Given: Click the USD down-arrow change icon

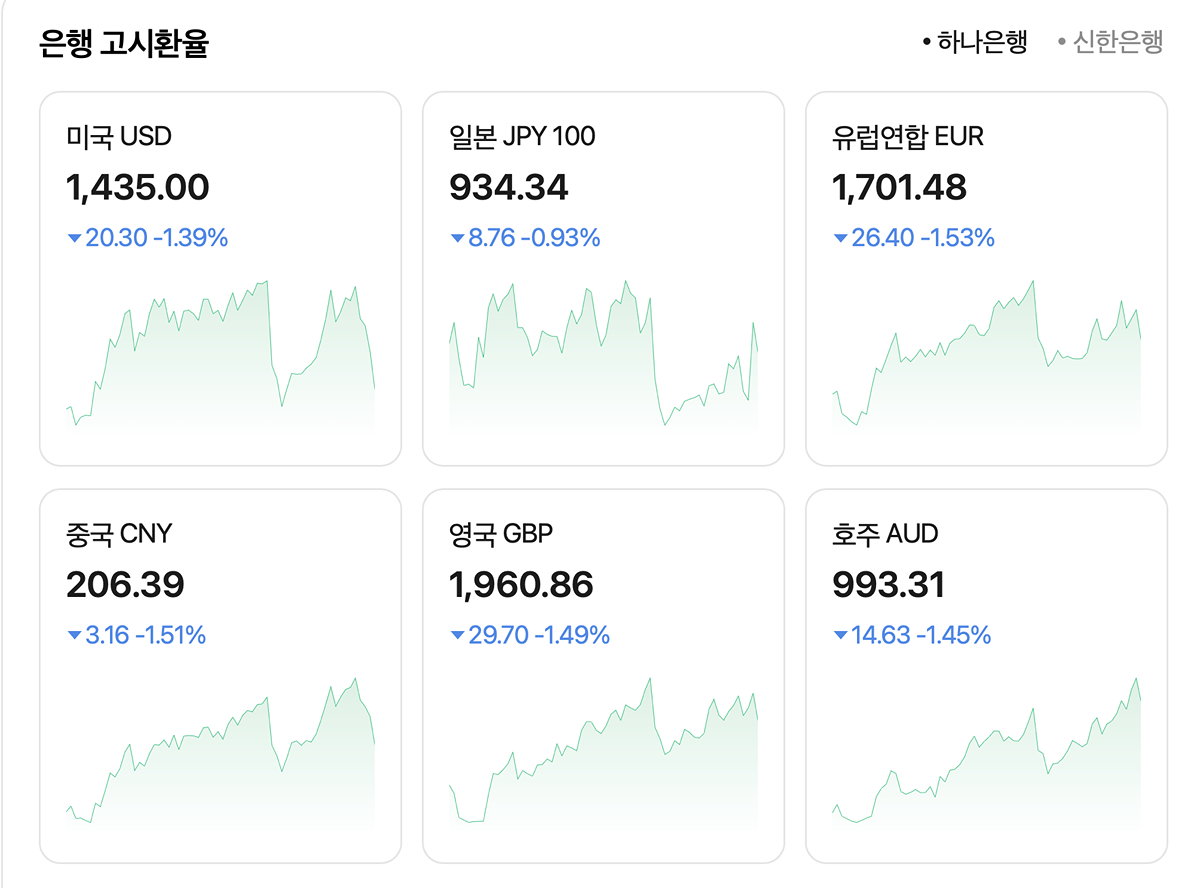Looking at the screenshot, I should pyautogui.click(x=74, y=239).
